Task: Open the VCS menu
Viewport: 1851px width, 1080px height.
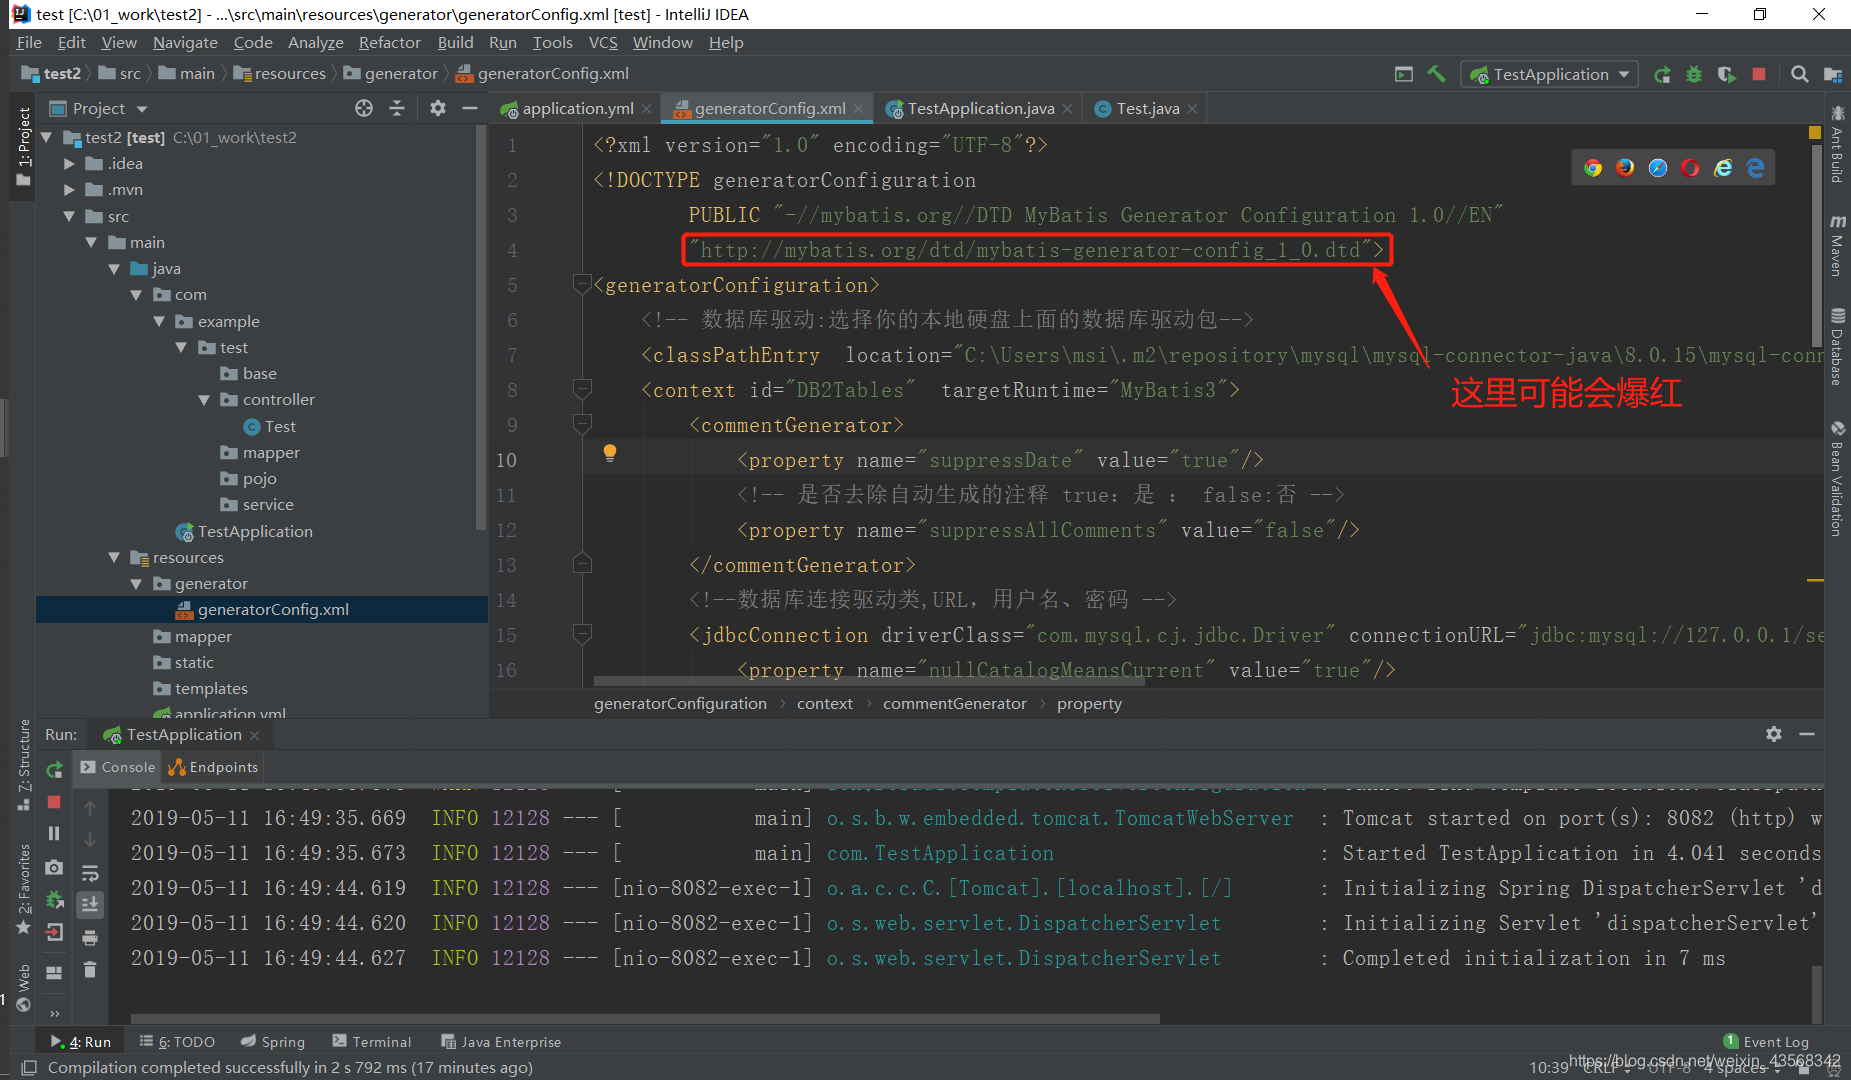Action: point(603,42)
